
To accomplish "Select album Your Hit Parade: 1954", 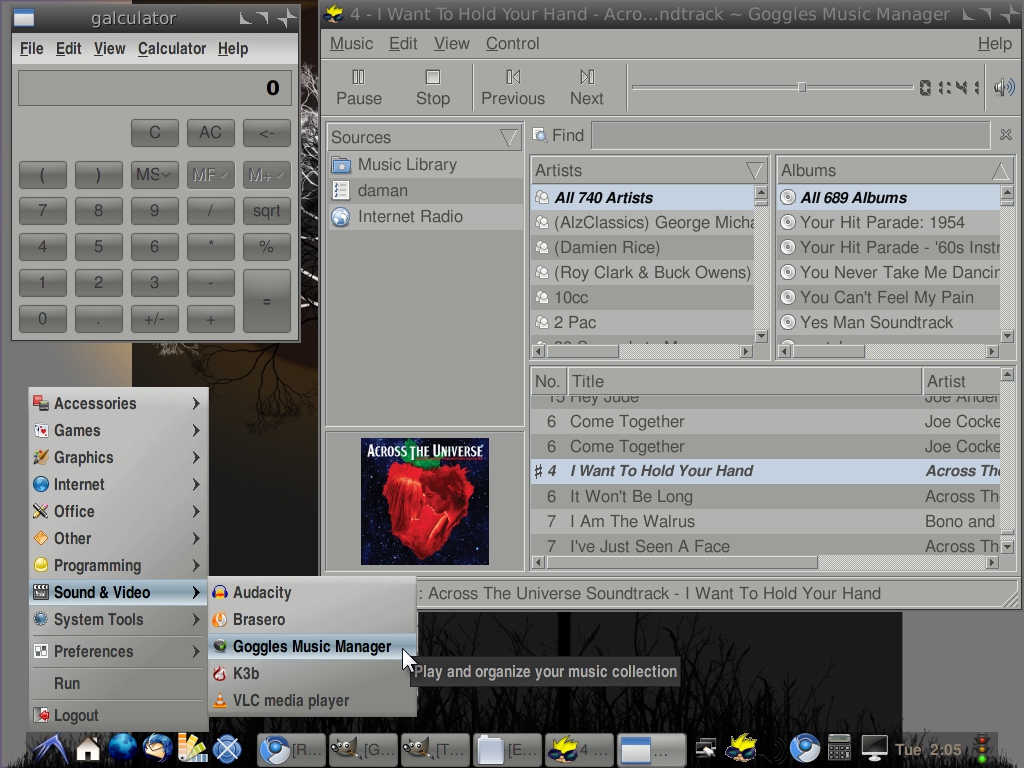I will [888, 222].
